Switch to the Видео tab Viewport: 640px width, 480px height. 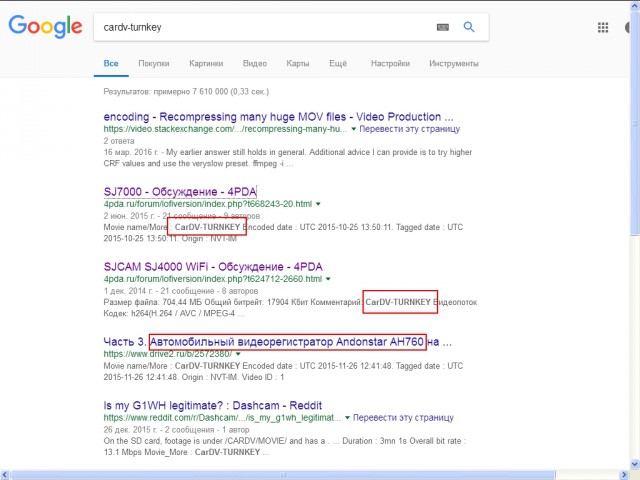(x=255, y=63)
